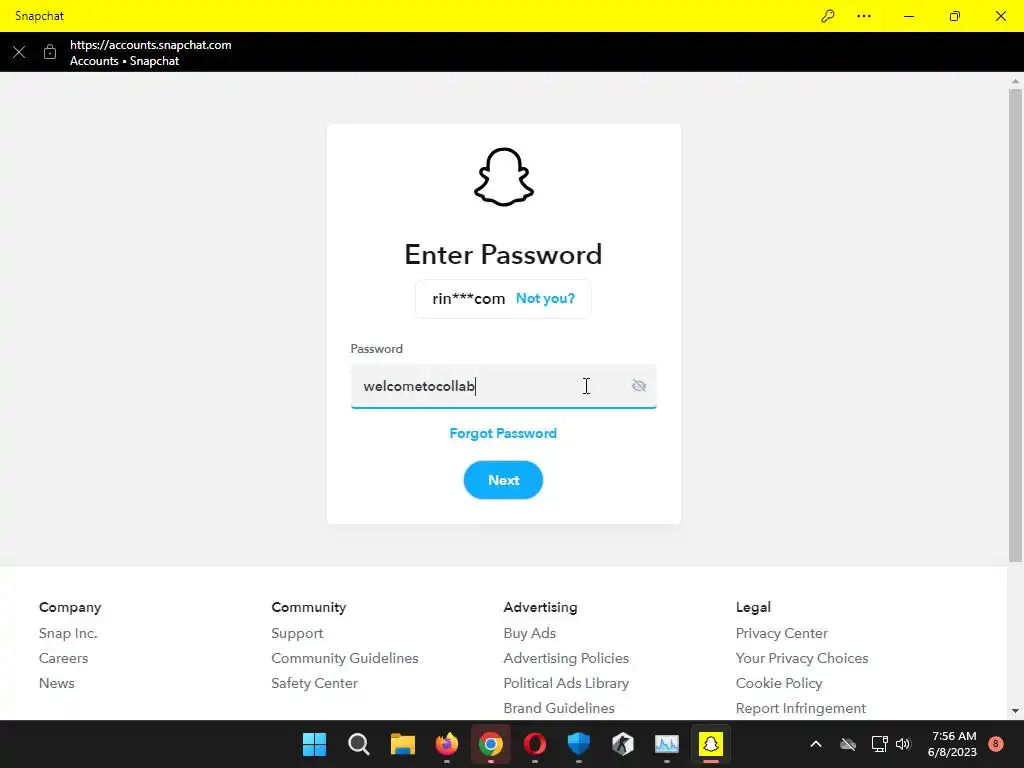Open the Windows Start menu
The width and height of the screenshot is (1024, 768).
pos(314,744)
